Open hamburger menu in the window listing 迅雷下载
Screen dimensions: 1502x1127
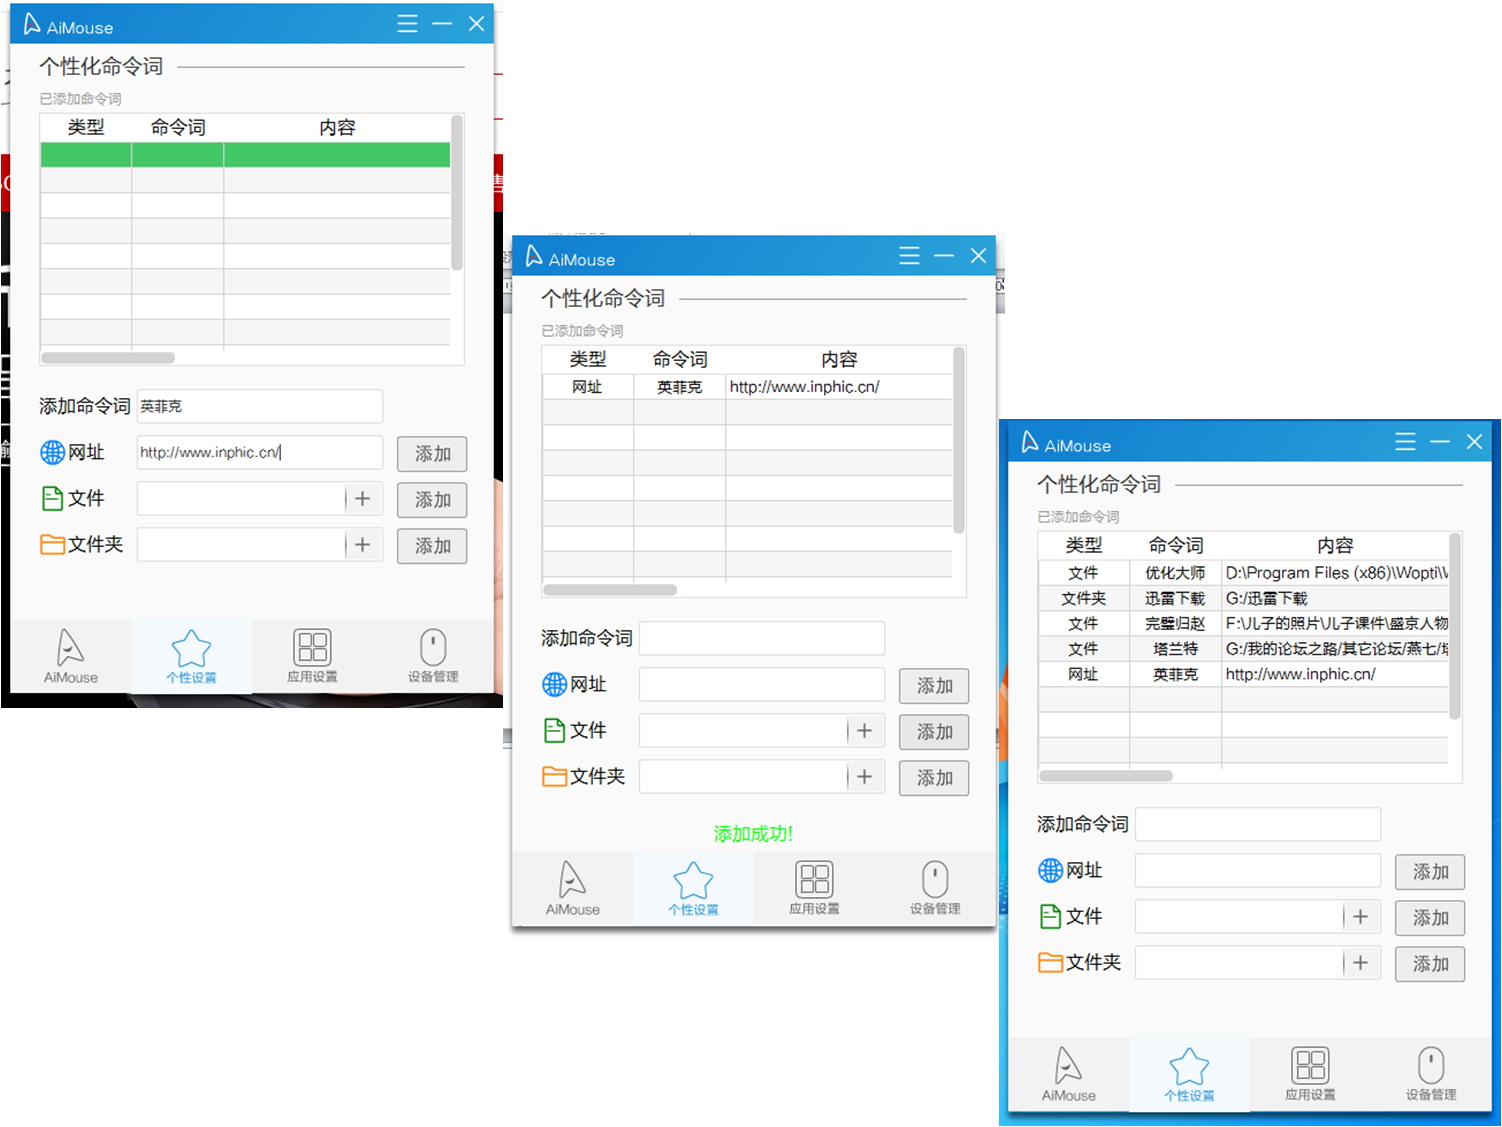tap(1405, 442)
